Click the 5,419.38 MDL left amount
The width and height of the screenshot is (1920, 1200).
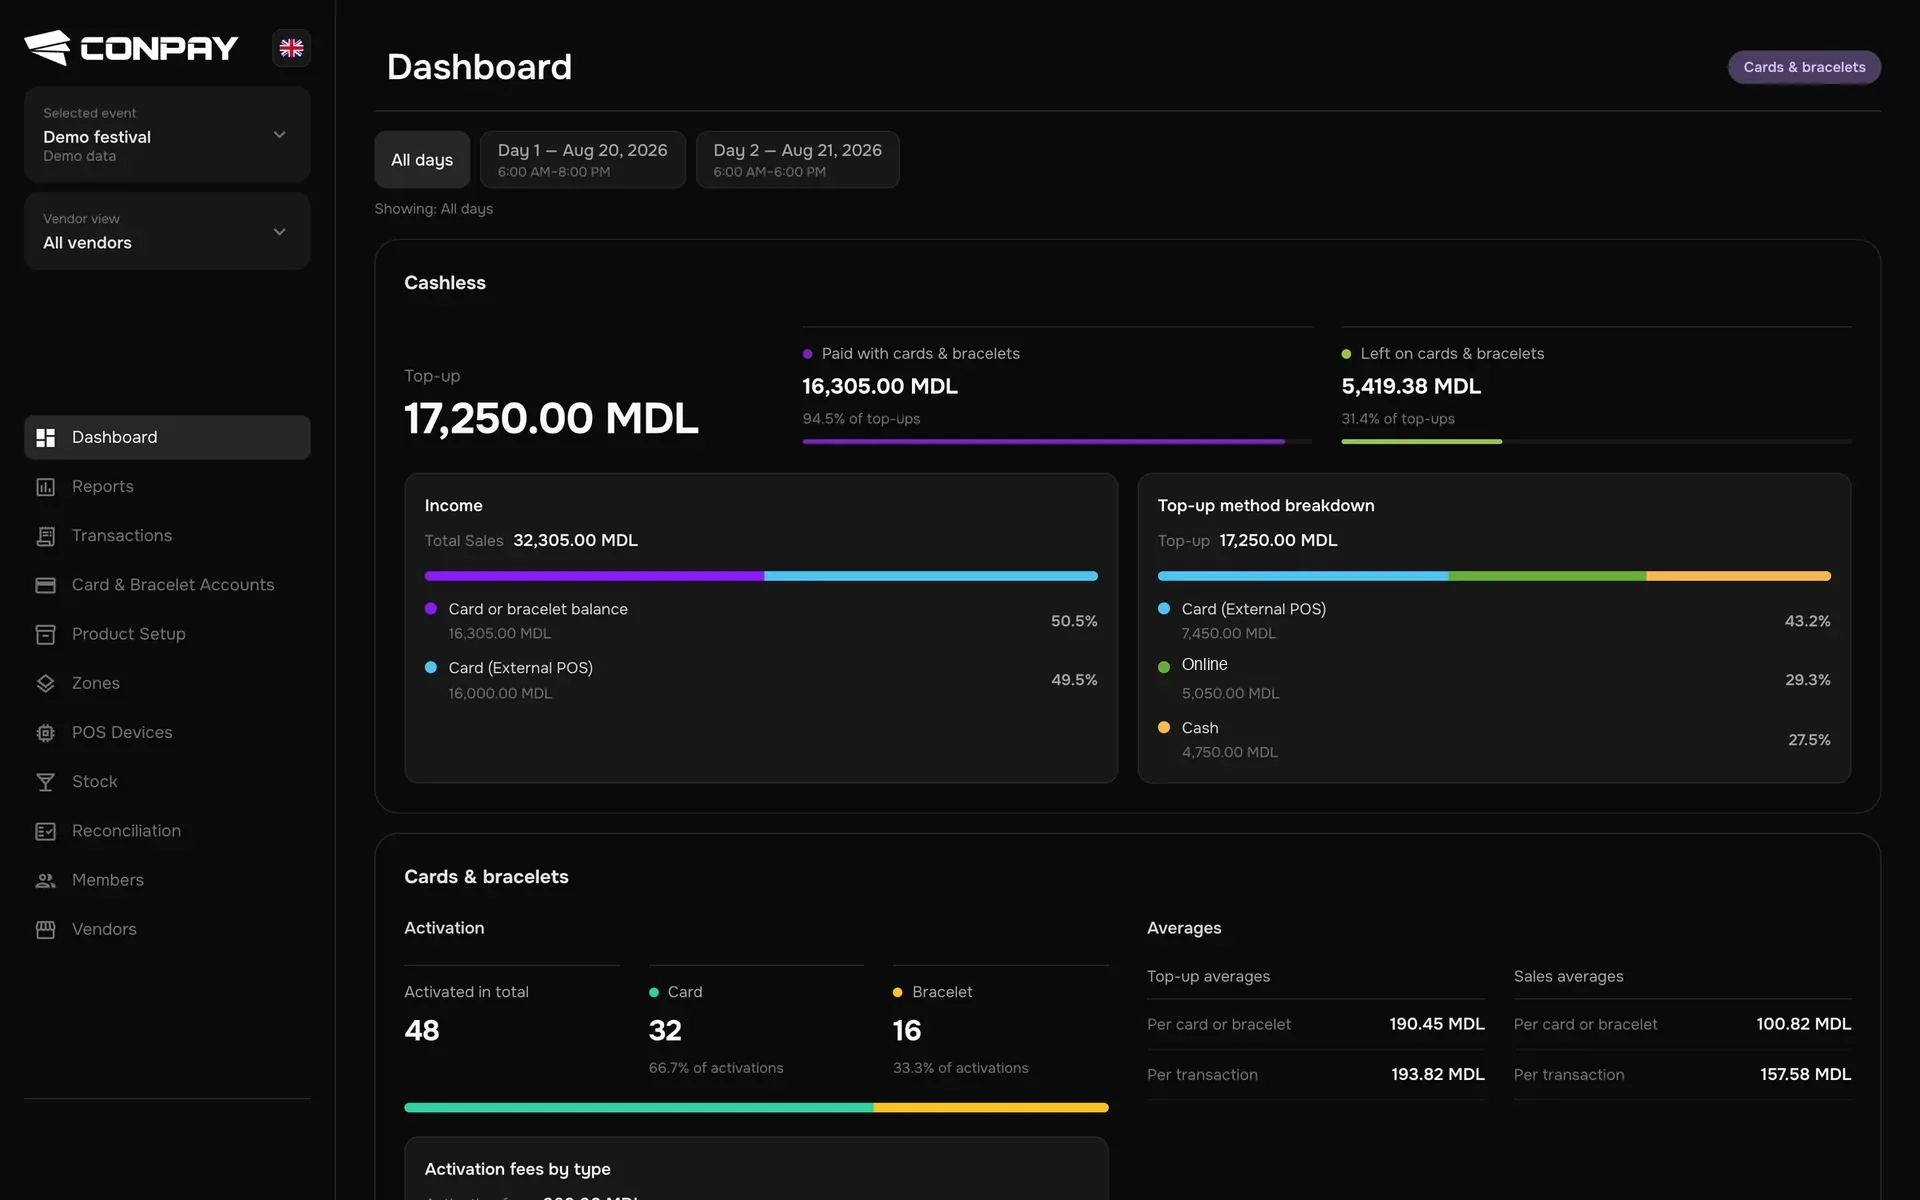point(1411,386)
